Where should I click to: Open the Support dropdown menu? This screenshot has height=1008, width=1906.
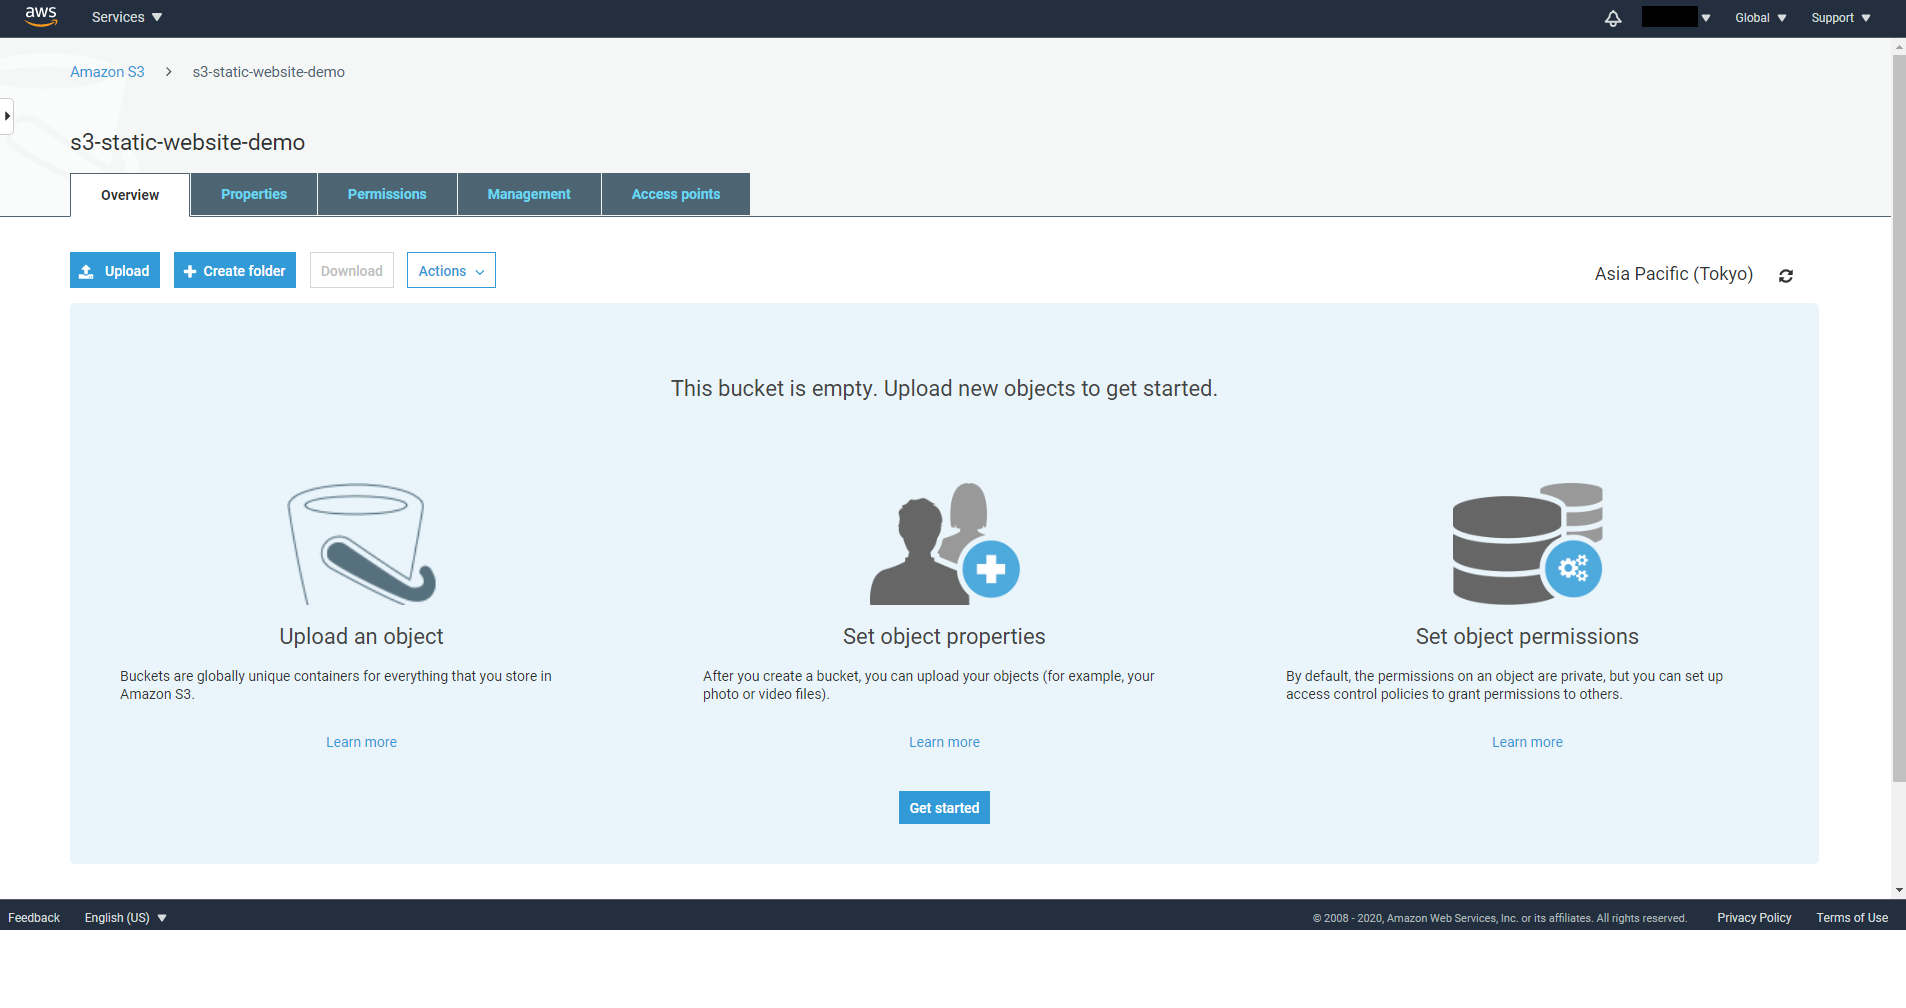(1841, 18)
